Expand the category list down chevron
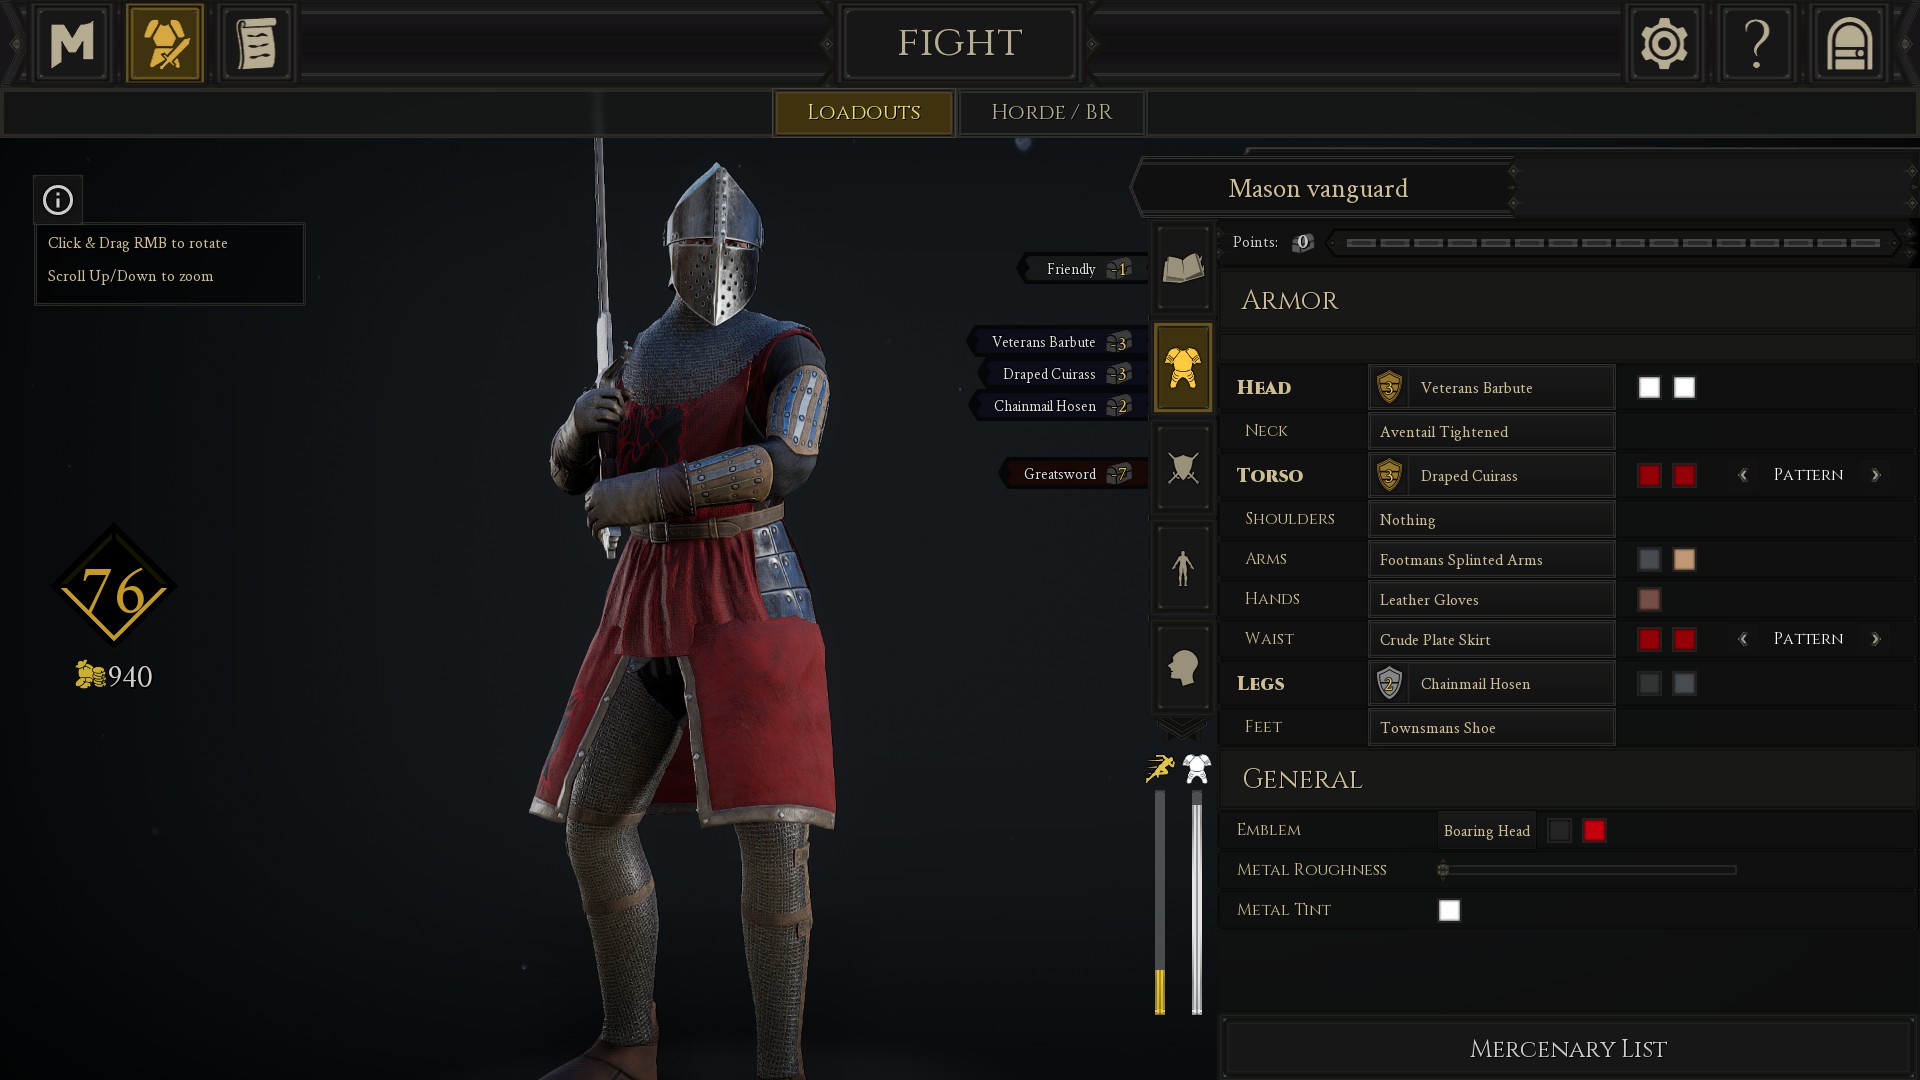1920x1080 pixels. (x=1182, y=728)
